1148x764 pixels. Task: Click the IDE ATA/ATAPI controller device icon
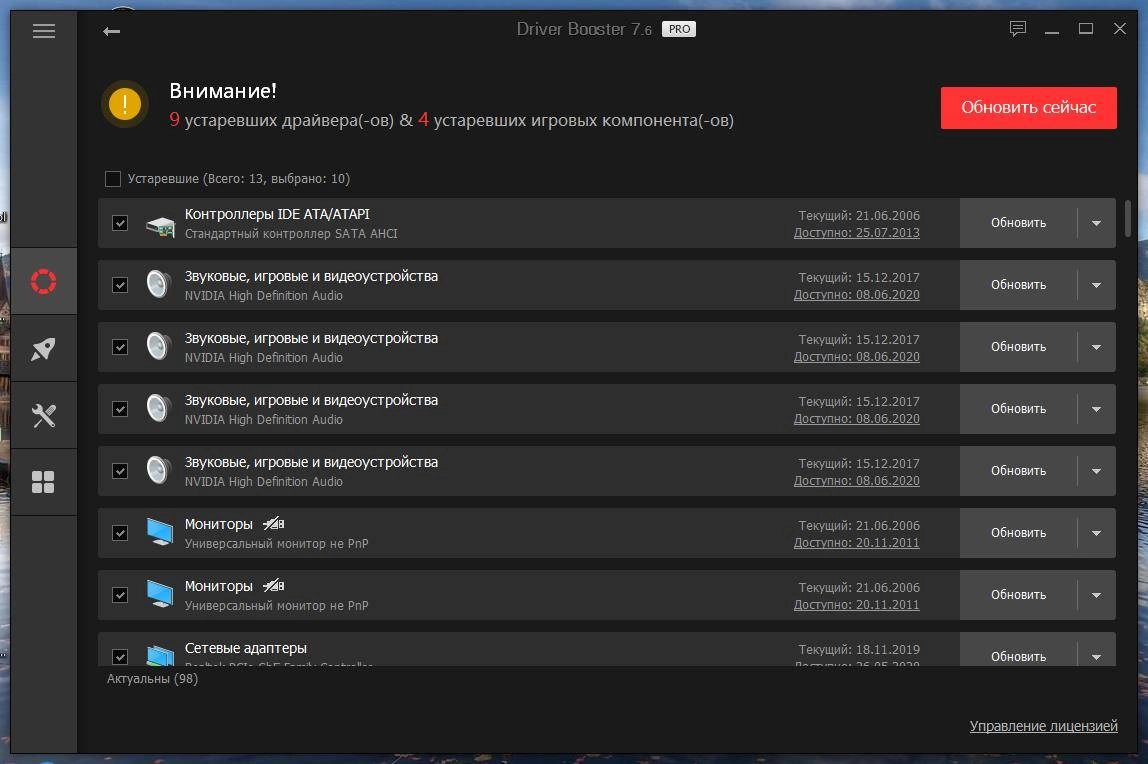(x=160, y=226)
